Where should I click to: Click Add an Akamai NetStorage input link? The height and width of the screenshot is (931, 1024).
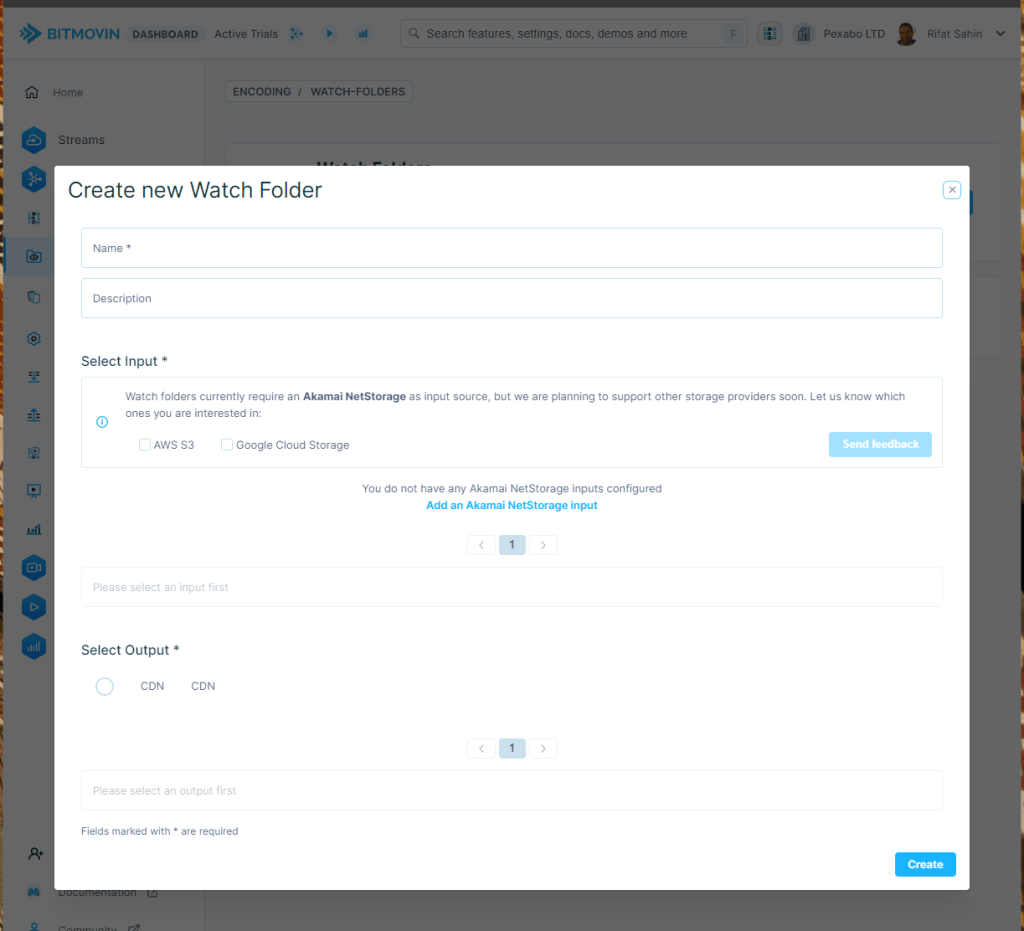(512, 505)
